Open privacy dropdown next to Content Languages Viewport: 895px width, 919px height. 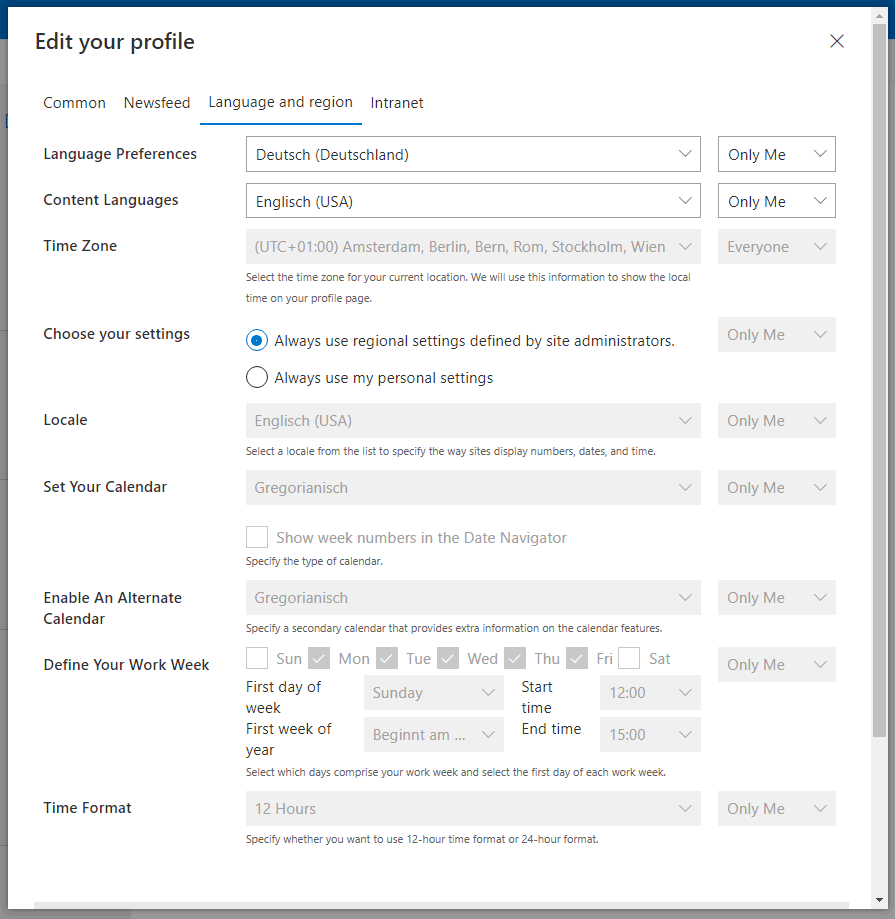point(776,201)
